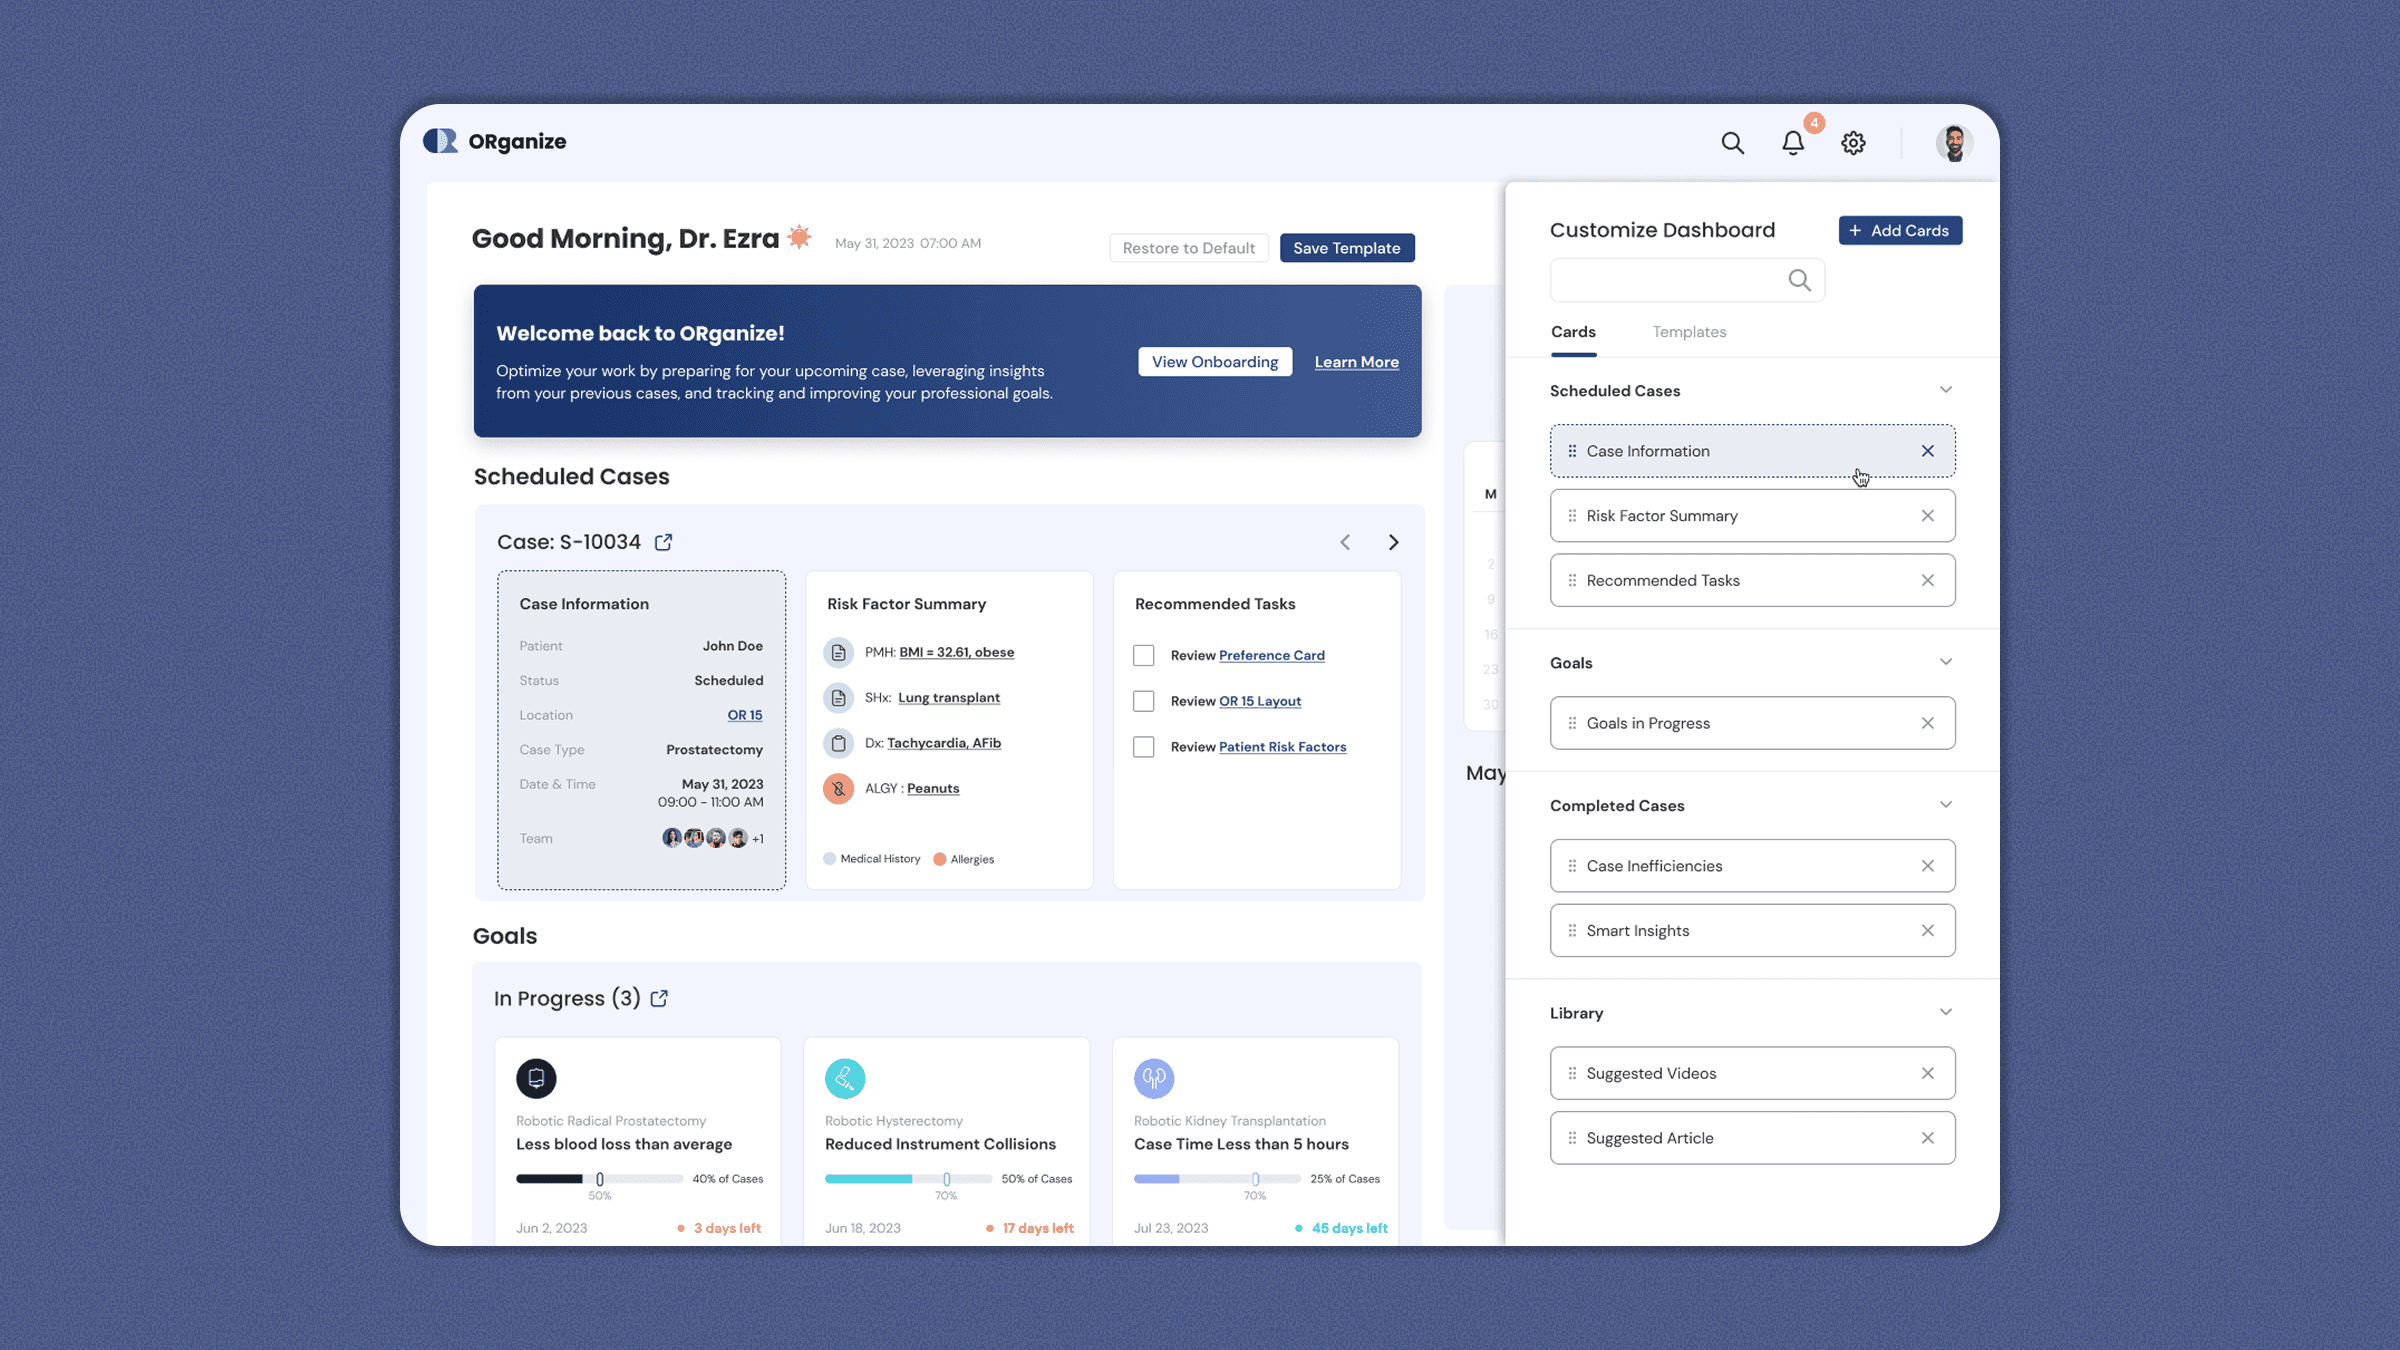Screen dimensions: 2400x1350
Task: Click Less blood loss progress slider handle
Action: (599, 1179)
